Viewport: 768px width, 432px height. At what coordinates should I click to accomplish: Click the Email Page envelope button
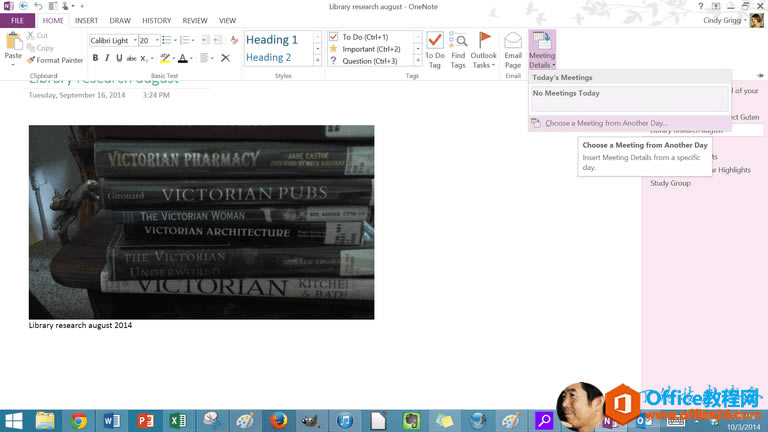(513, 50)
